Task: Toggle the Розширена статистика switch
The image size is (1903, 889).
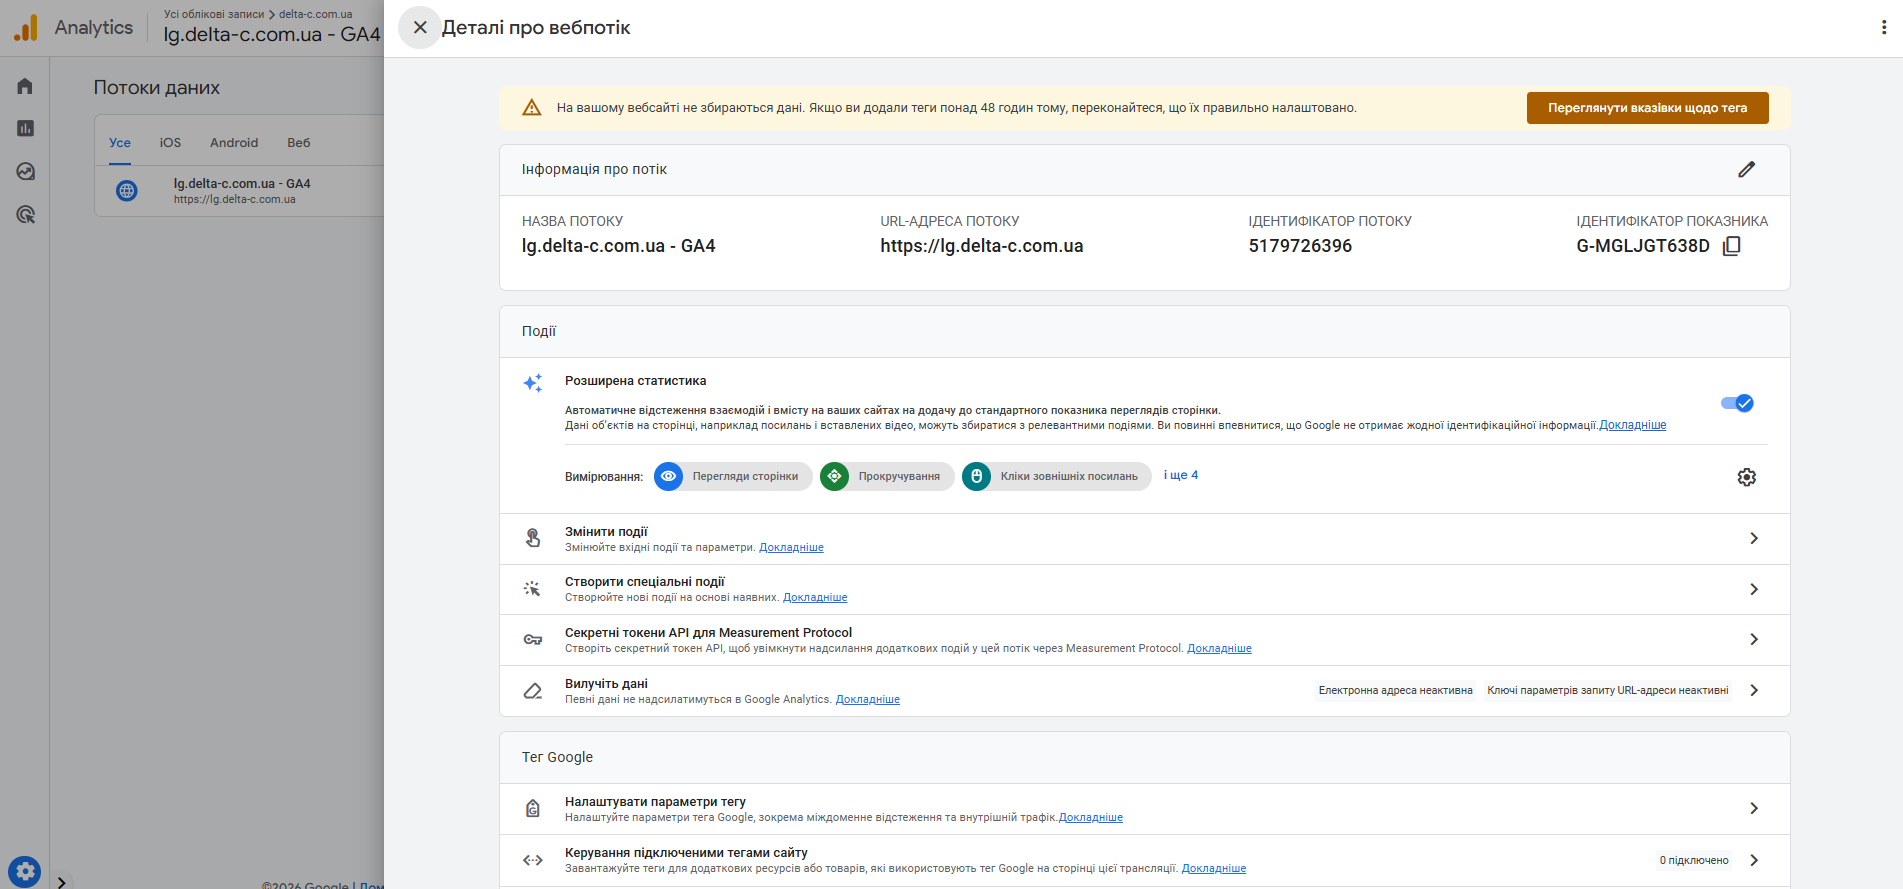Action: [1737, 403]
